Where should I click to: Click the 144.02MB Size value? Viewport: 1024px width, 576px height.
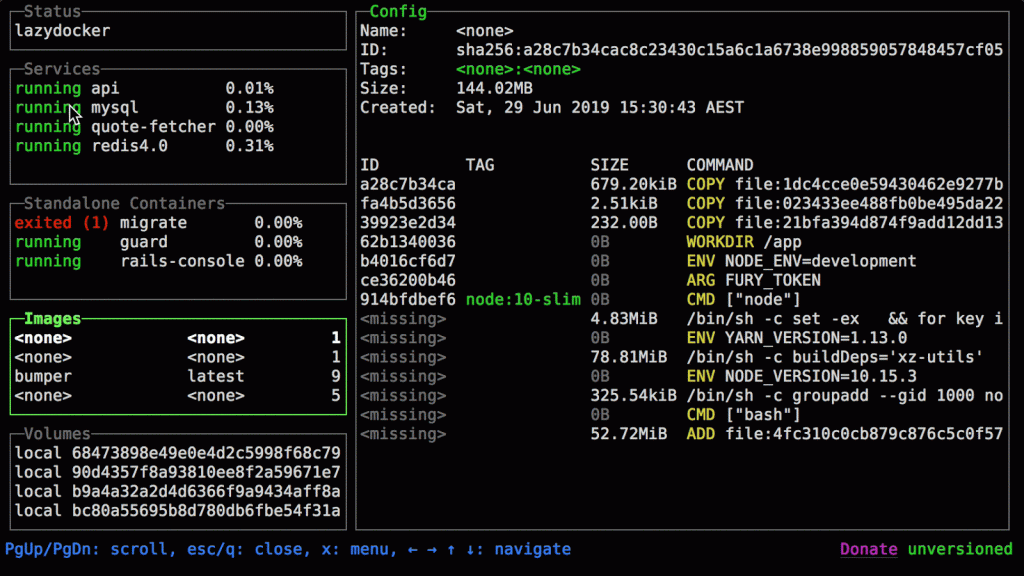494,88
